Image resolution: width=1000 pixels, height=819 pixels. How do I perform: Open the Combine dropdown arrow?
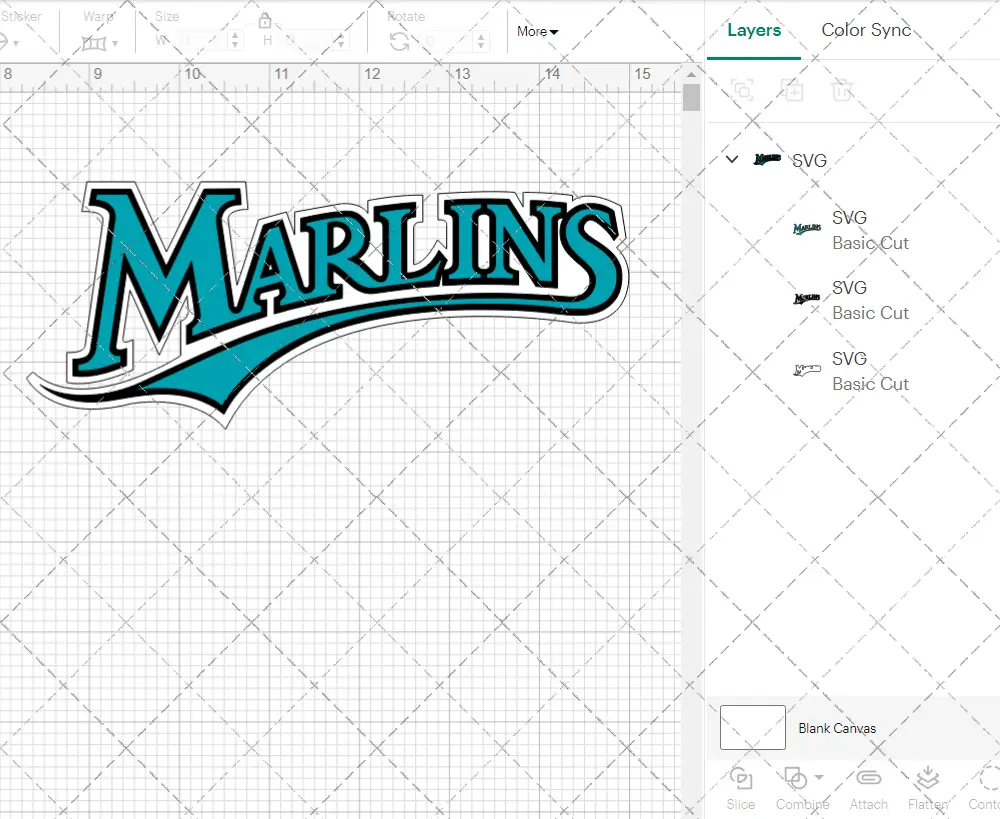pyautogui.click(x=820, y=777)
